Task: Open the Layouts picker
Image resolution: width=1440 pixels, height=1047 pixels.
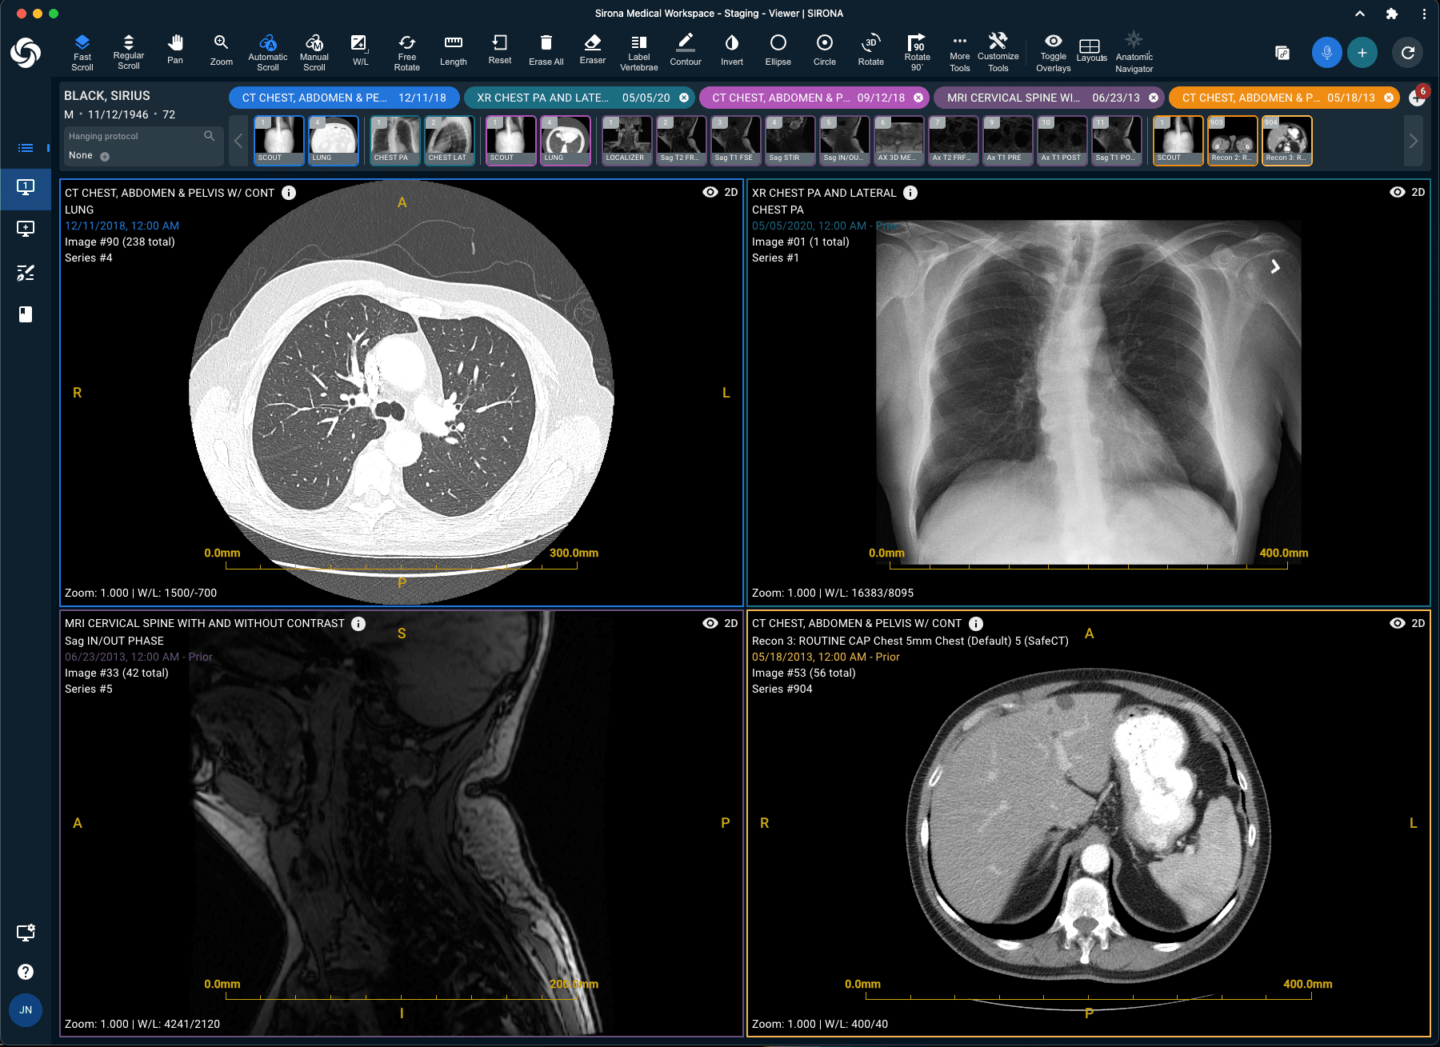Action: coord(1091,50)
